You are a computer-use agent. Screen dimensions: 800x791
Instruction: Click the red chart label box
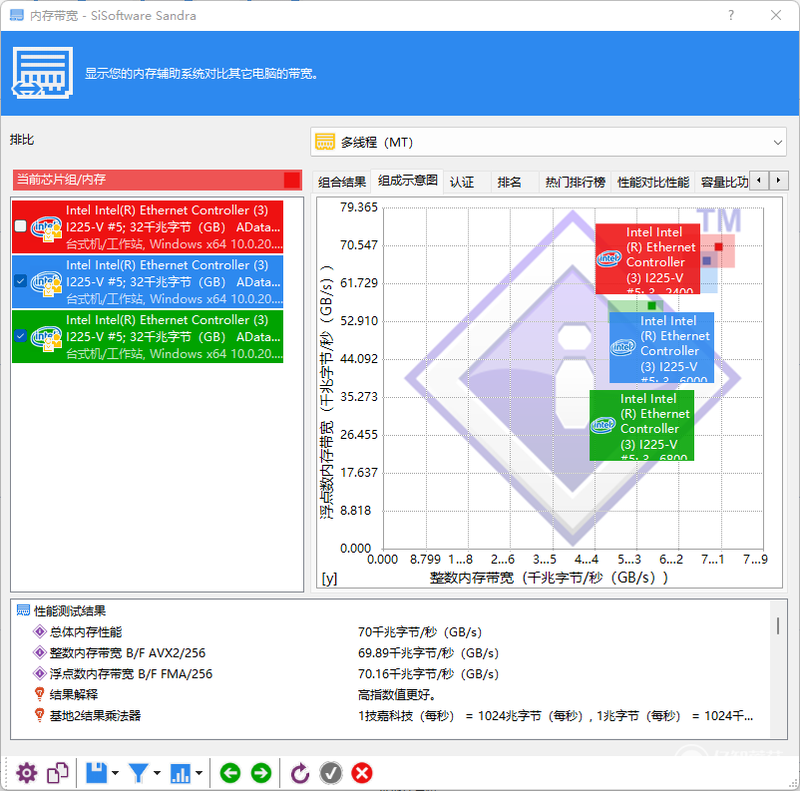(x=647, y=259)
